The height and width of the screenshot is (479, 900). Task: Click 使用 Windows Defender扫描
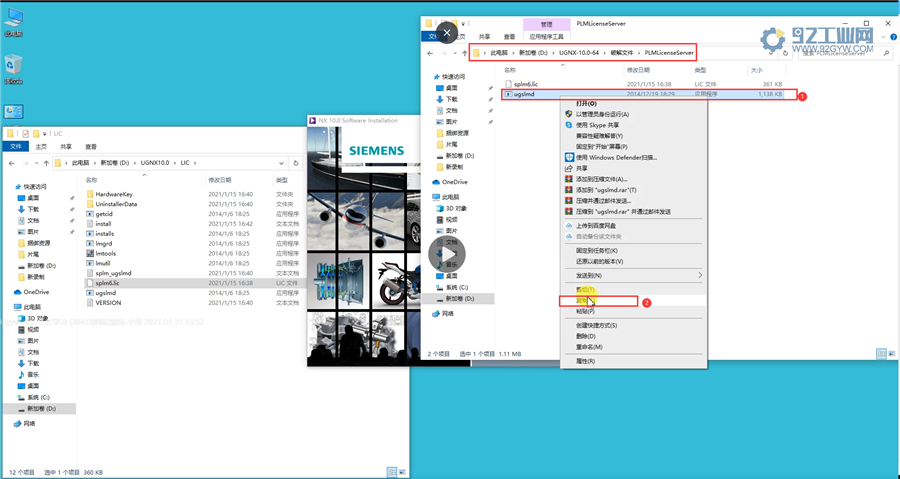(616, 157)
